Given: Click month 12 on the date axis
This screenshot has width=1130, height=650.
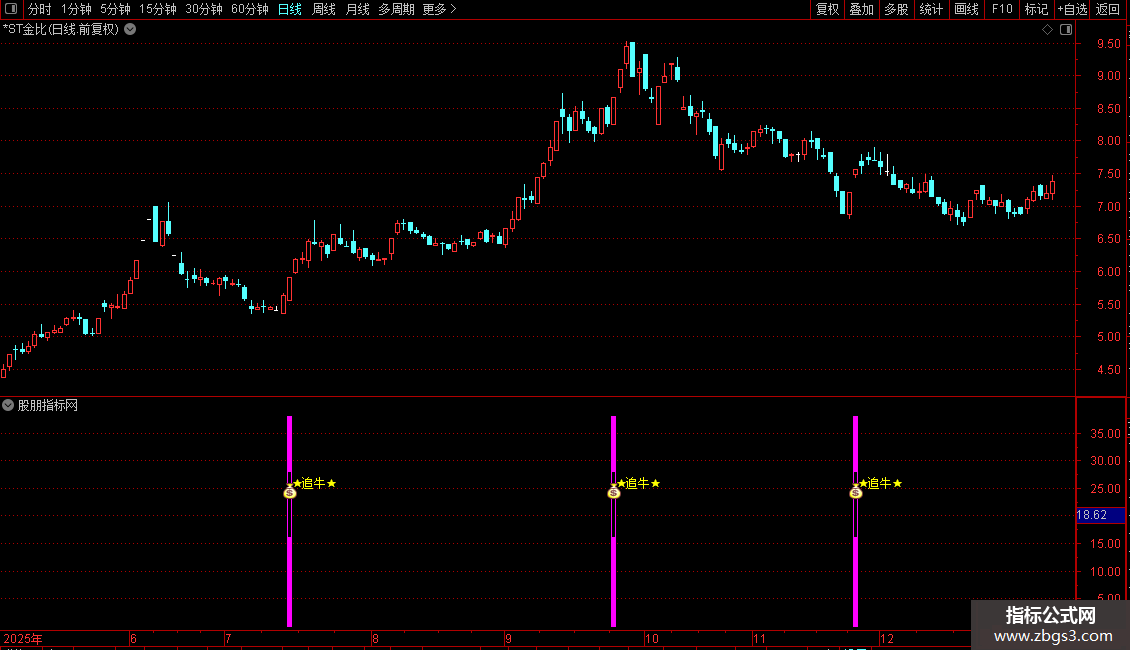Looking at the screenshot, I should tap(887, 638).
